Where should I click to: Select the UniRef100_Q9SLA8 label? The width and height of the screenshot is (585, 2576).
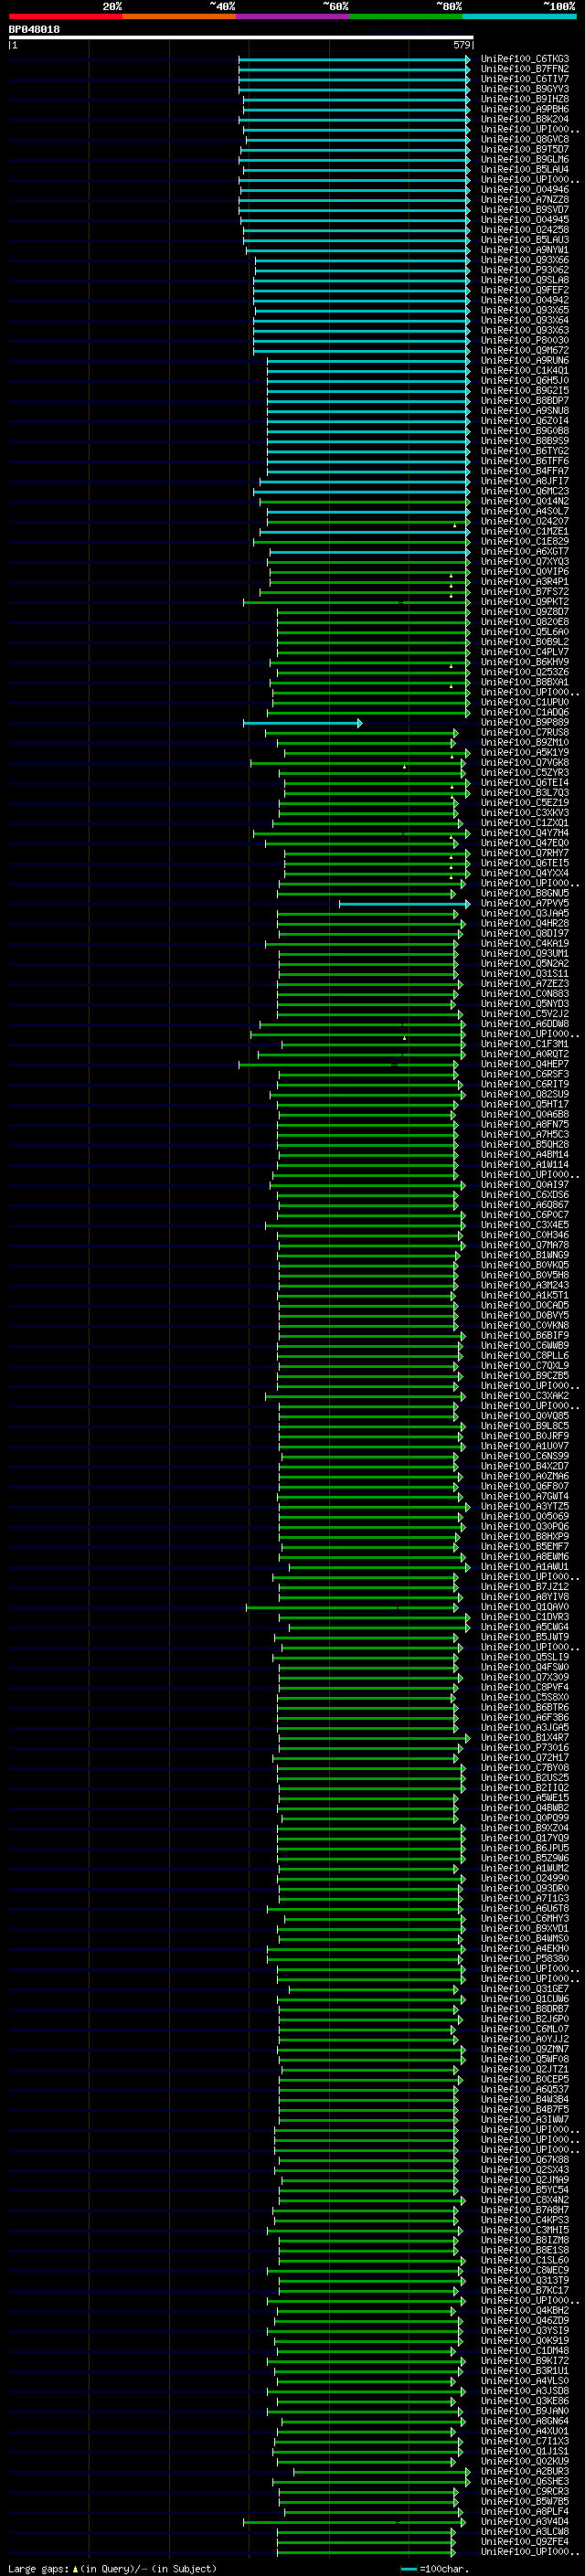[525, 280]
